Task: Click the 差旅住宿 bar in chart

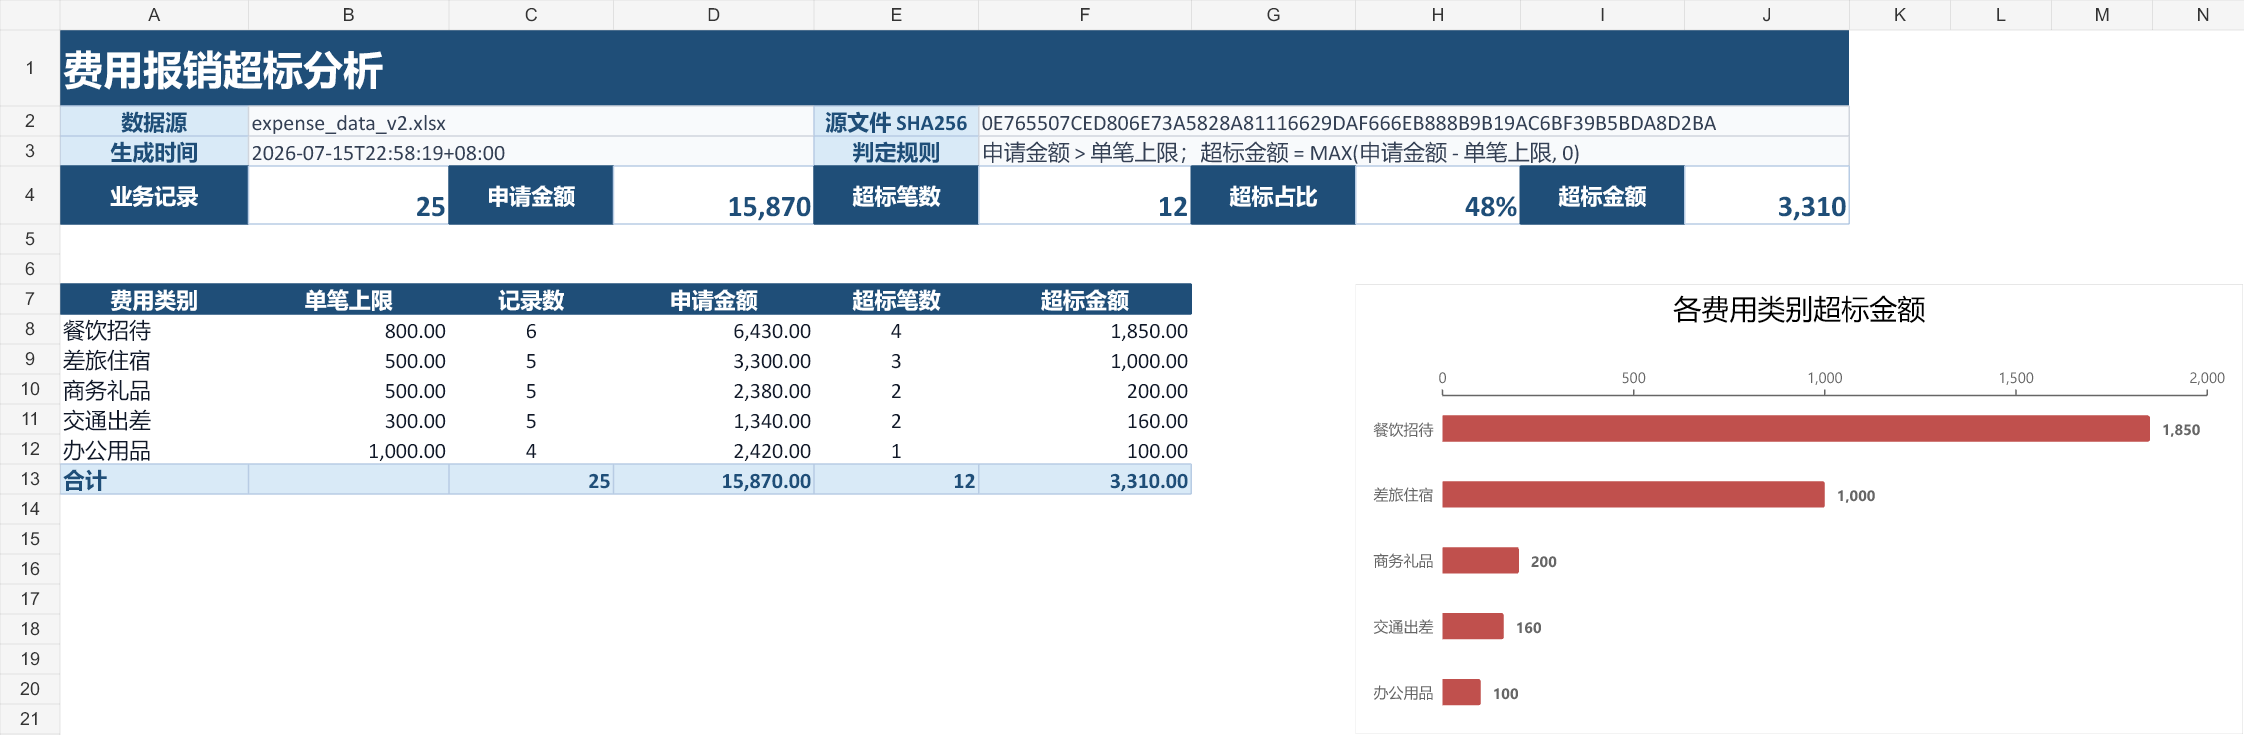Action: [x=1633, y=495]
